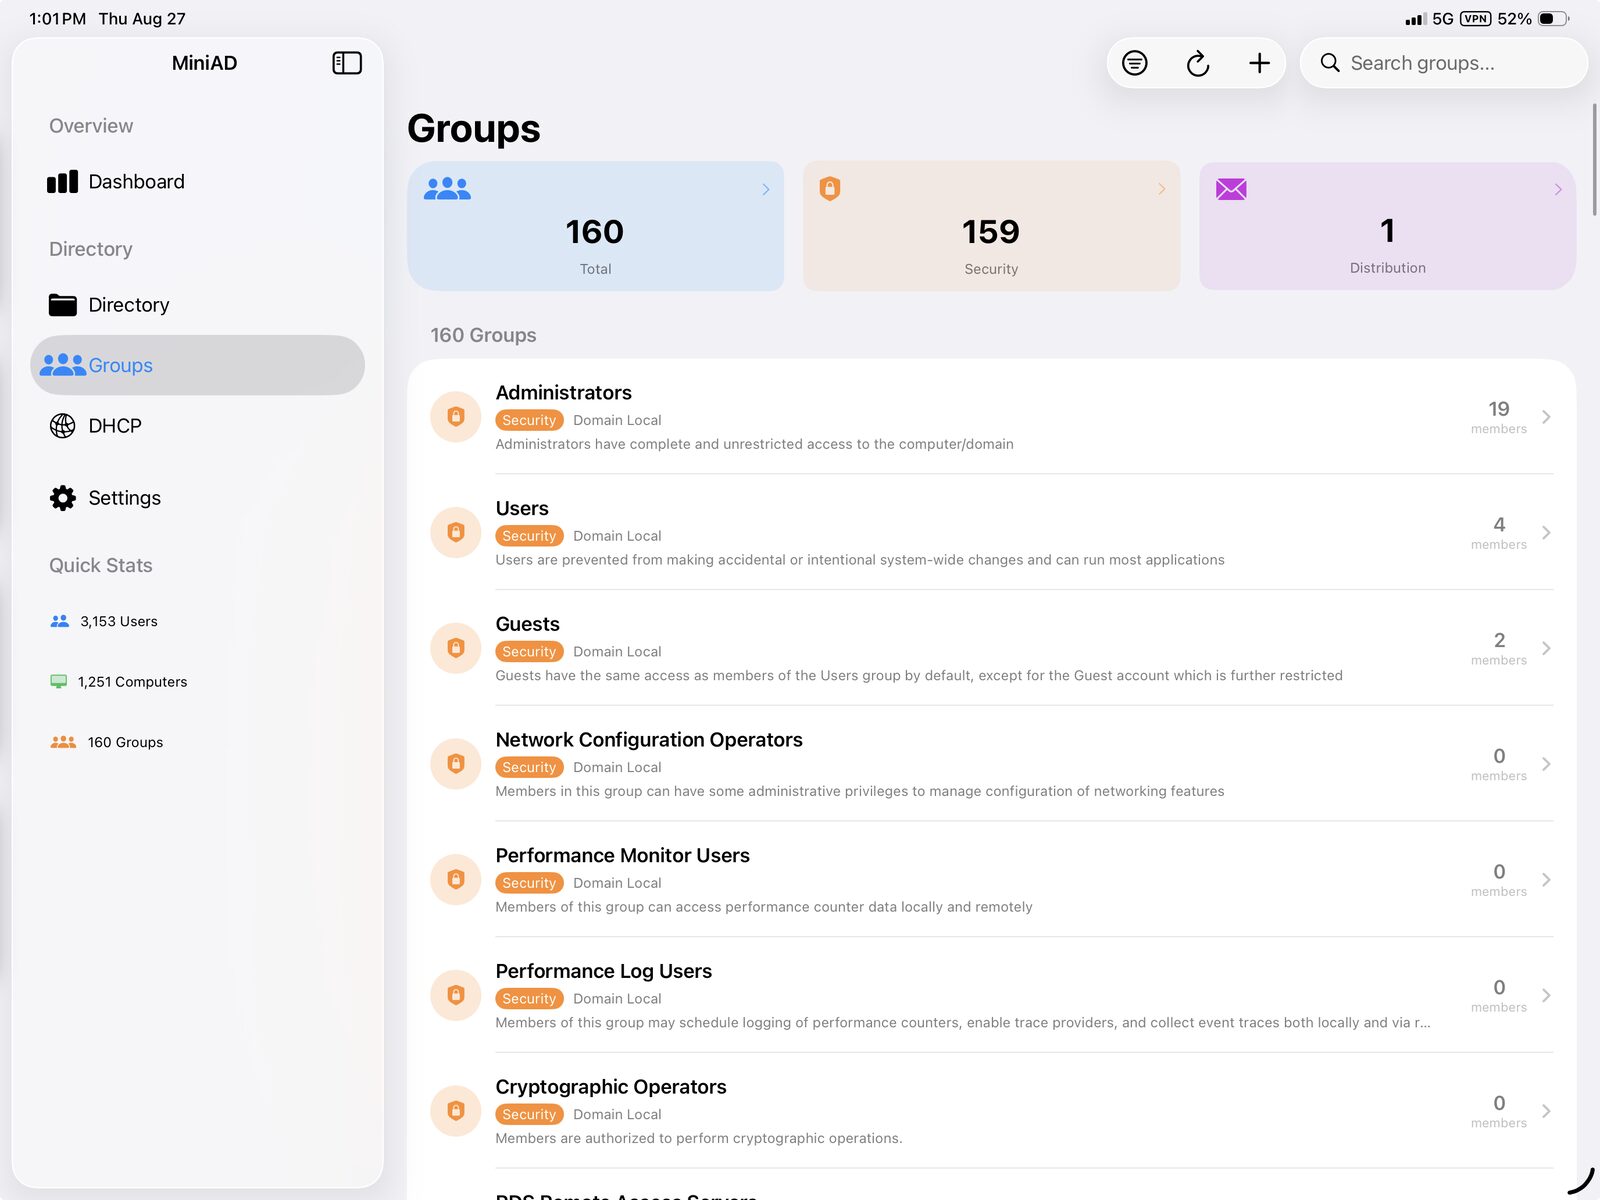Click the Users group shield icon
The image size is (1600, 1200).
click(x=456, y=532)
